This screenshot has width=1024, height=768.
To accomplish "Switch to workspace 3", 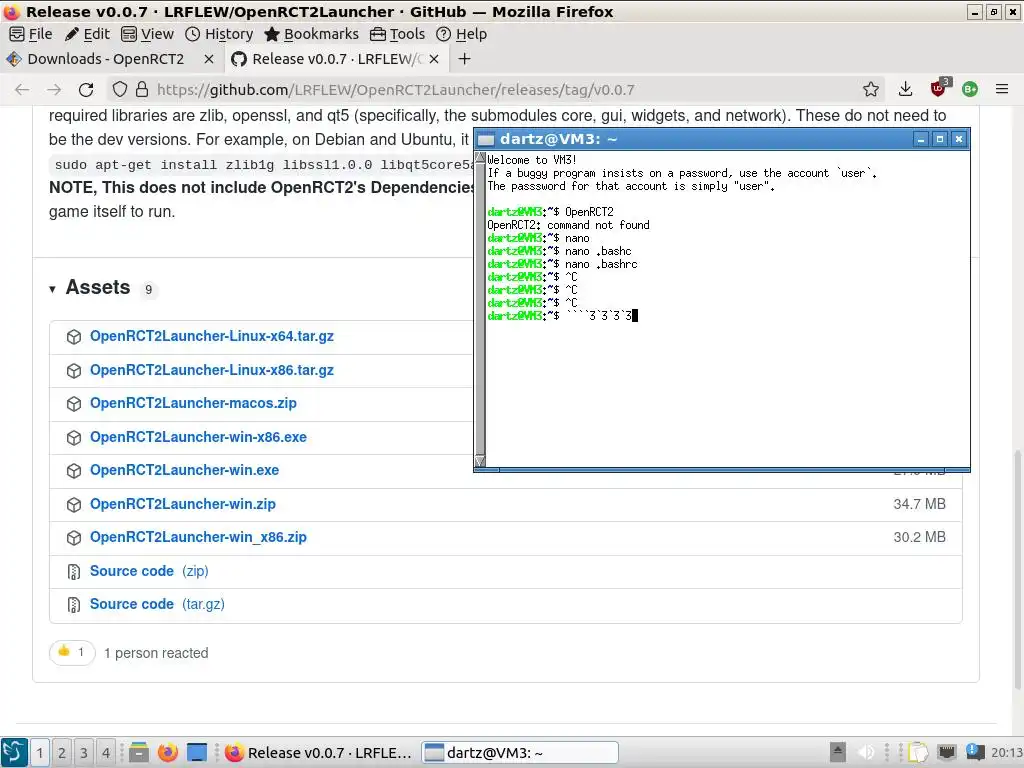I will [84, 753].
